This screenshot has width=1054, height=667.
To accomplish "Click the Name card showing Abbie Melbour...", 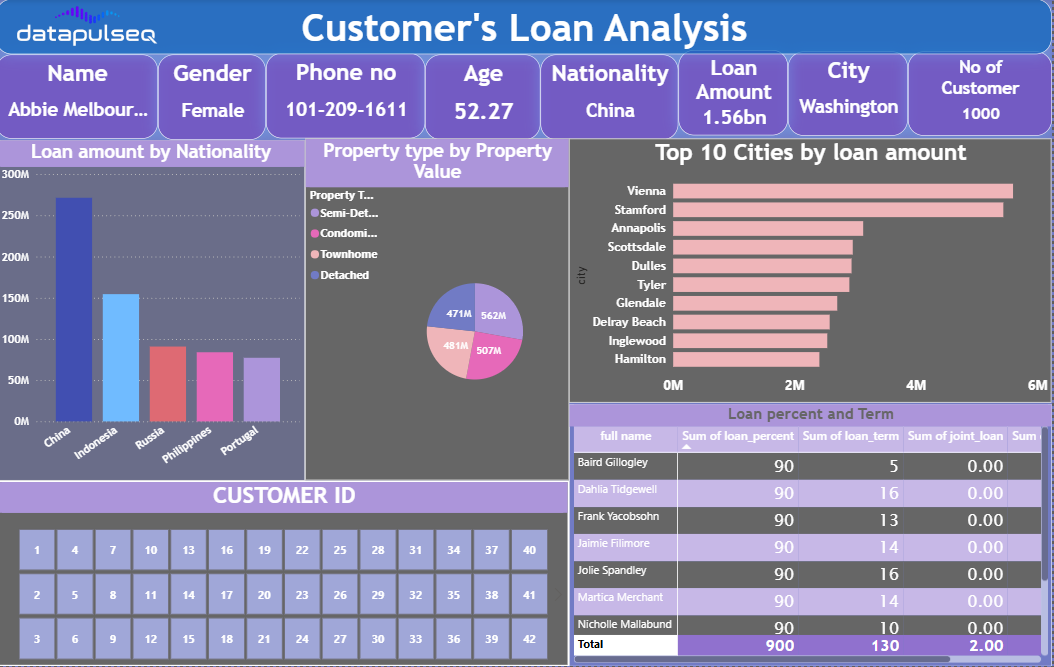I will [x=78, y=96].
